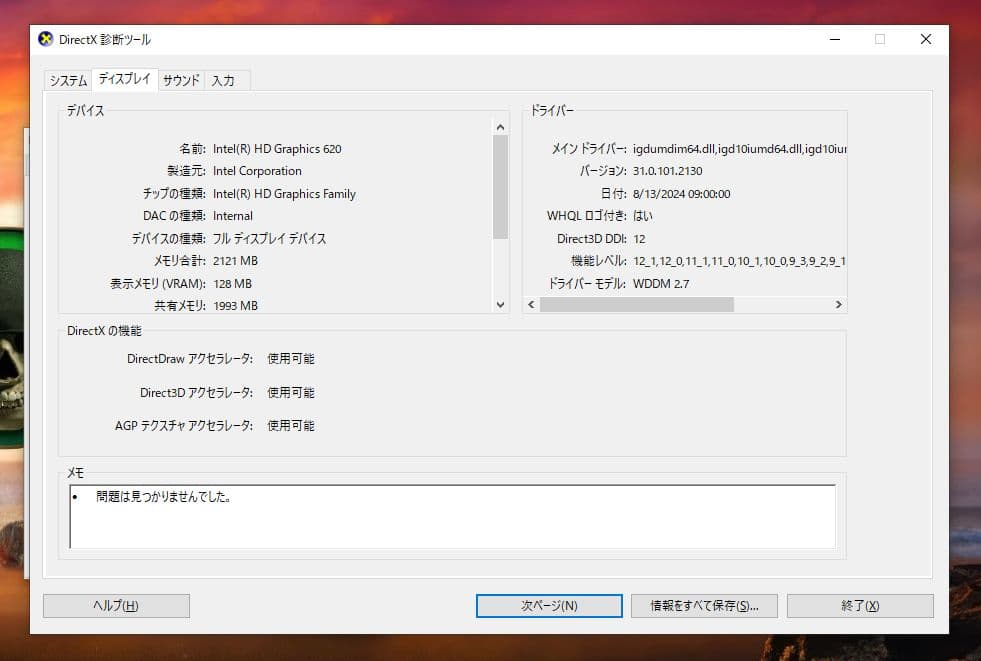Click the left arrow of the driver scrollbar
The image size is (981, 661).
[x=530, y=304]
